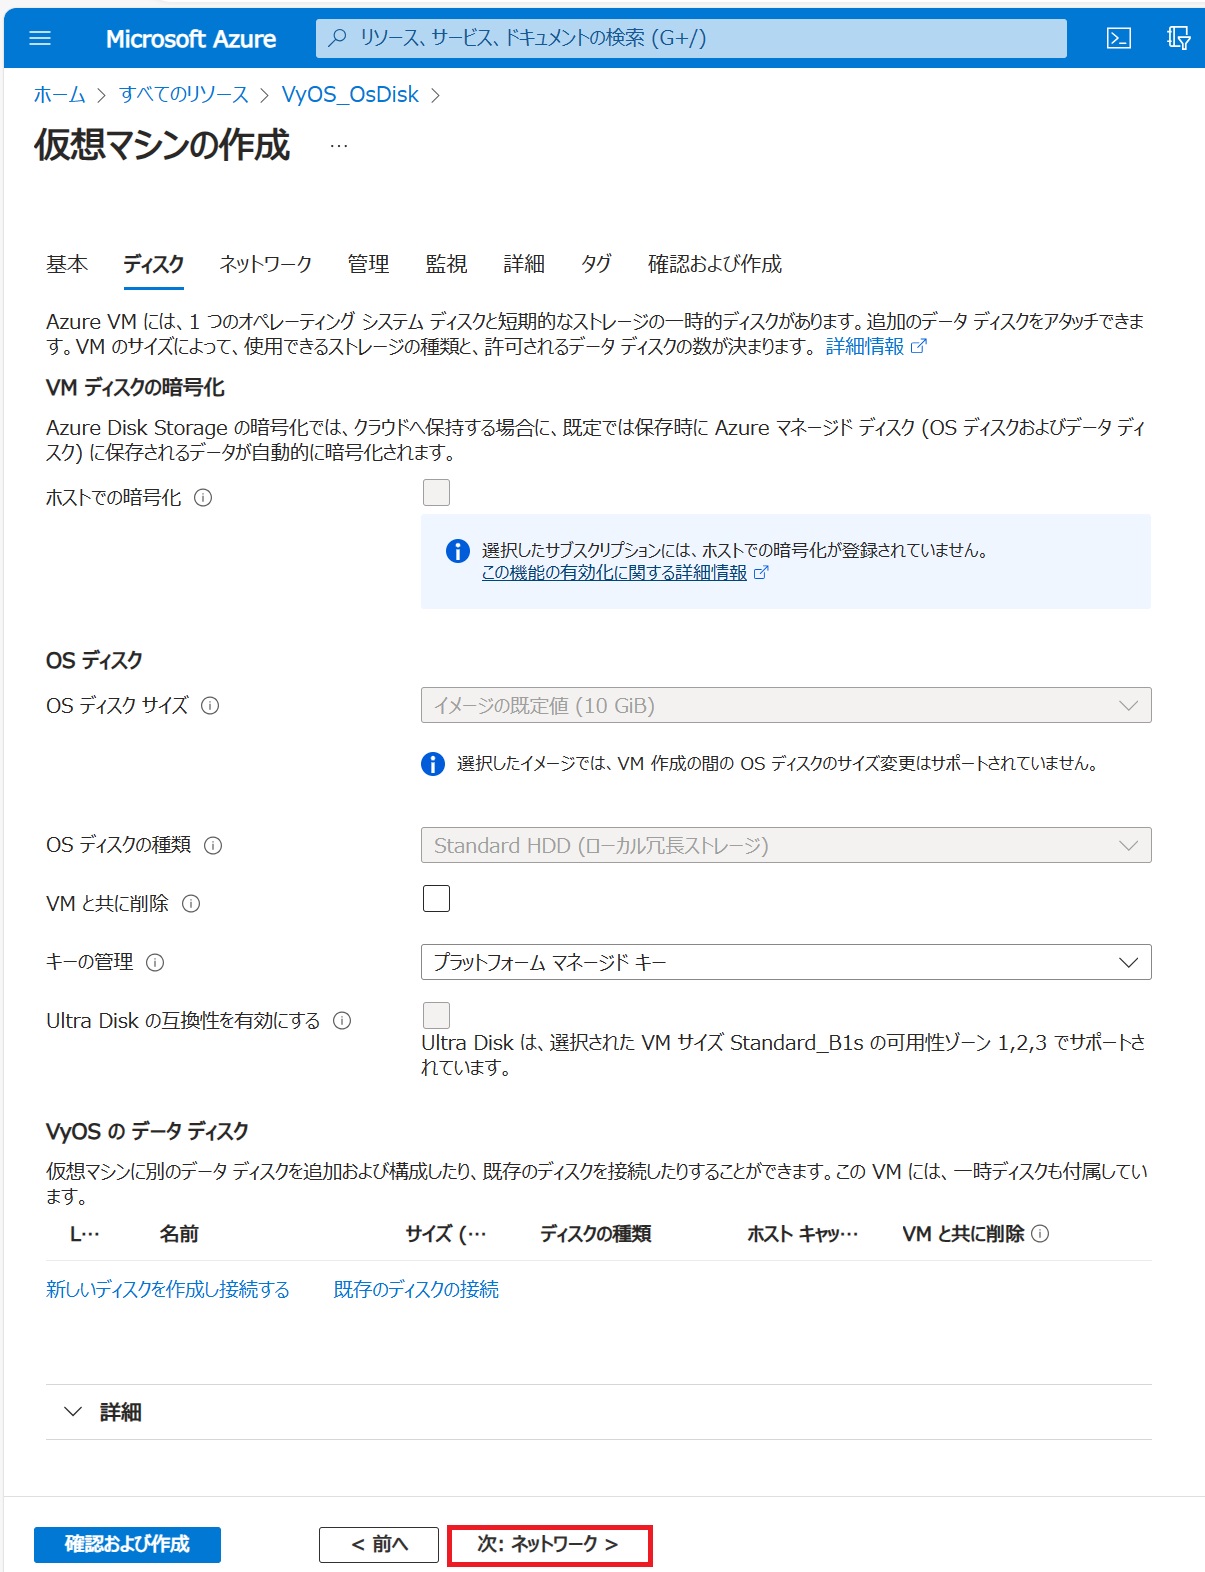Open the ellipsis menu beside page title
This screenshot has height=1572, width=1205.
click(339, 146)
